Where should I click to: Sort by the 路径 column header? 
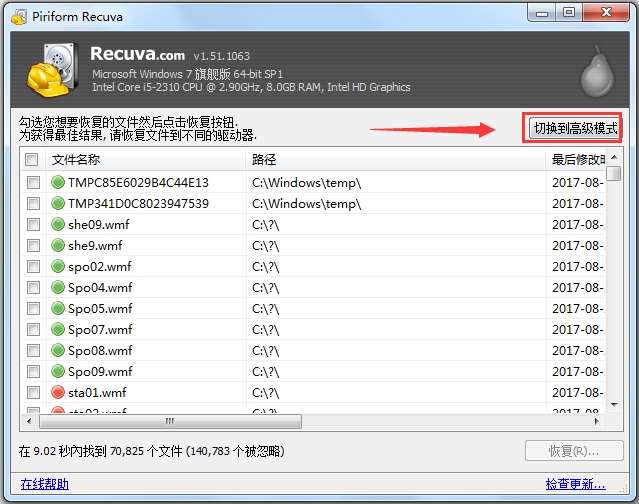pos(395,159)
